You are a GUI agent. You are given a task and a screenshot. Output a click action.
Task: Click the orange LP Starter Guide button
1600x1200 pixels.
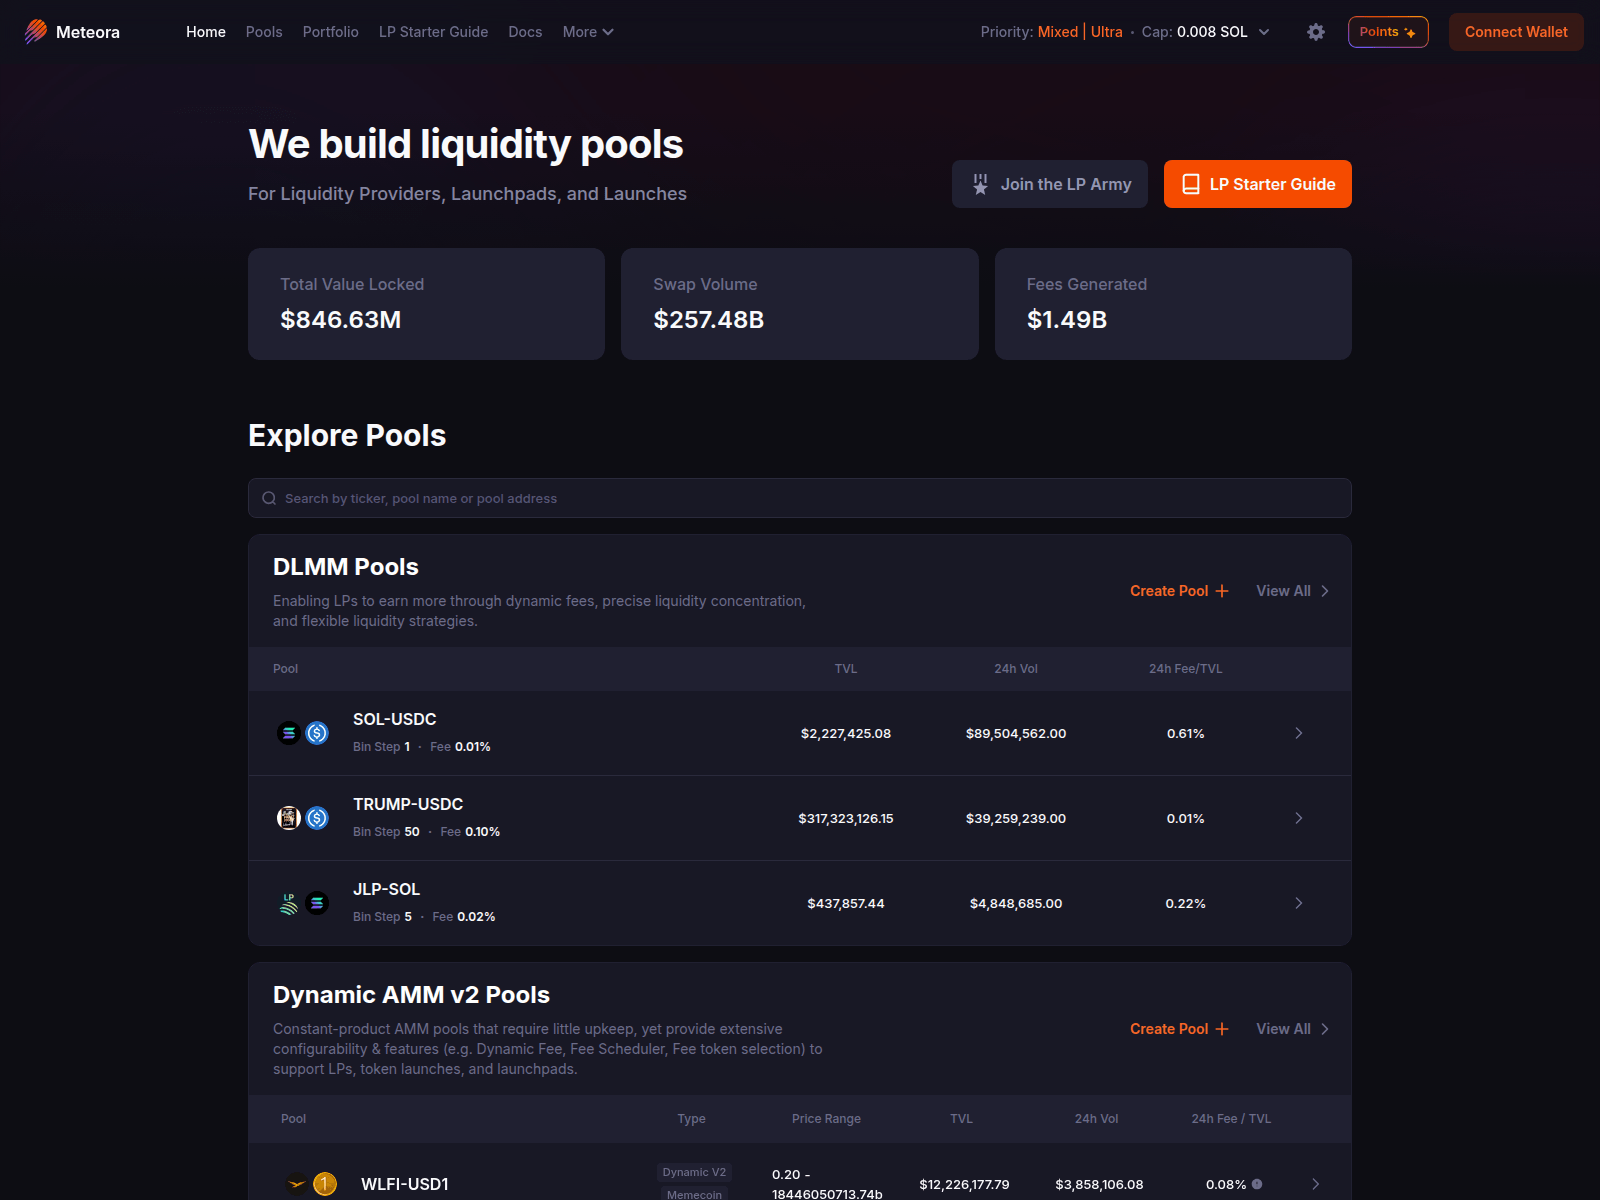click(x=1257, y=184)
